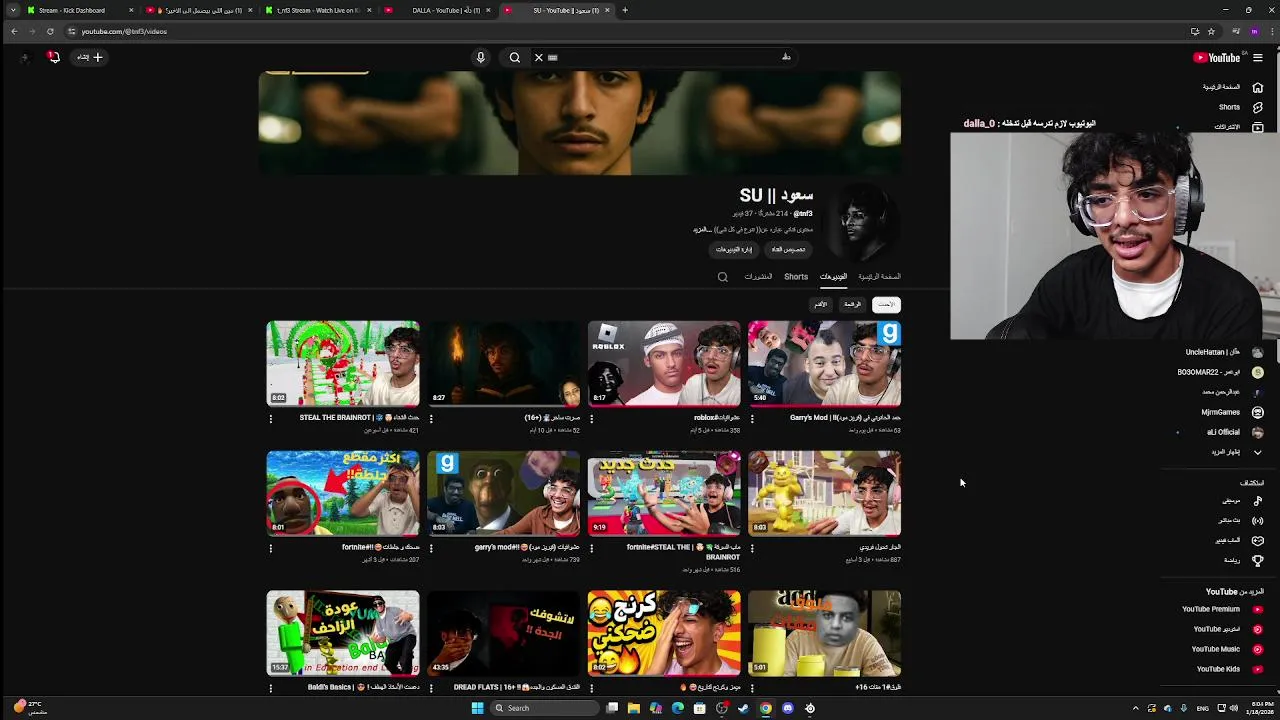Switch to the channel Posts tab
This screenshot has height=720, width=1280.
[758, 277]
